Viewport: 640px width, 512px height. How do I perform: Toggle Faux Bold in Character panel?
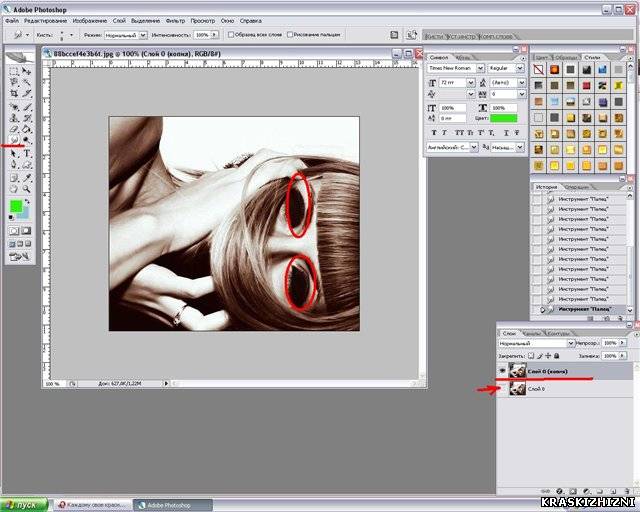[434, 133]
